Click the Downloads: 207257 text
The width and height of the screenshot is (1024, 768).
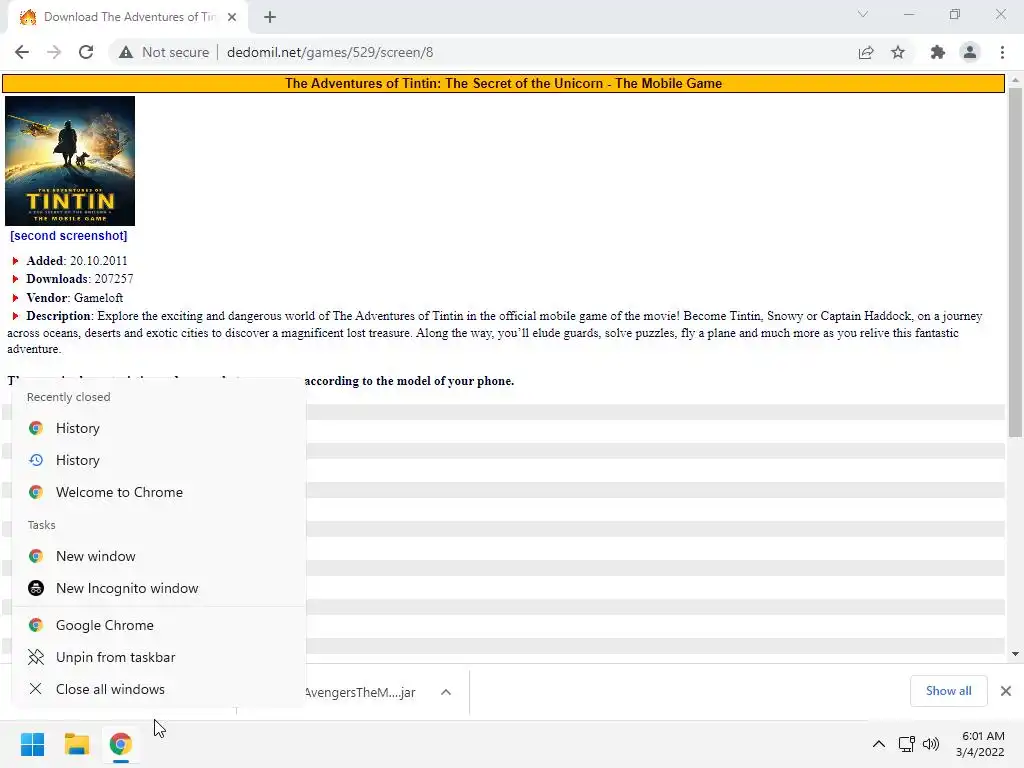tap(80, 279)
